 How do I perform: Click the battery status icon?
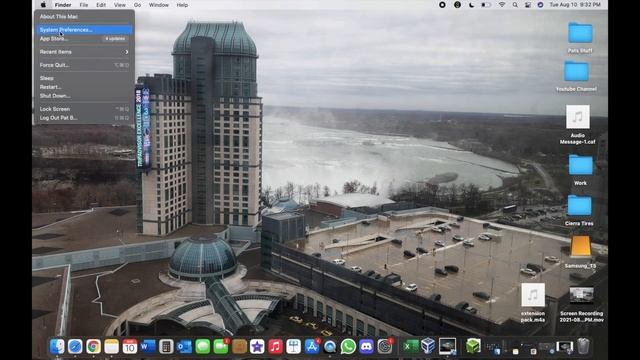point(486,5)
